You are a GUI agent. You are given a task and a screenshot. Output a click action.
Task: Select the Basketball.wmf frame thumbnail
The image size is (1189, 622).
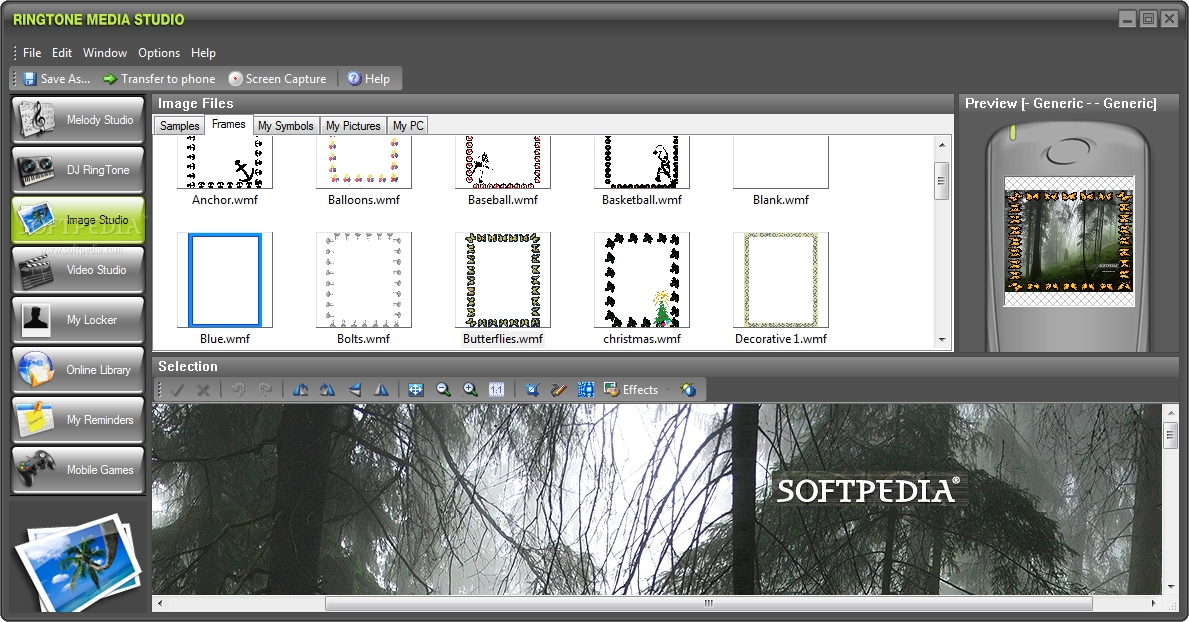tap(642, 162)
